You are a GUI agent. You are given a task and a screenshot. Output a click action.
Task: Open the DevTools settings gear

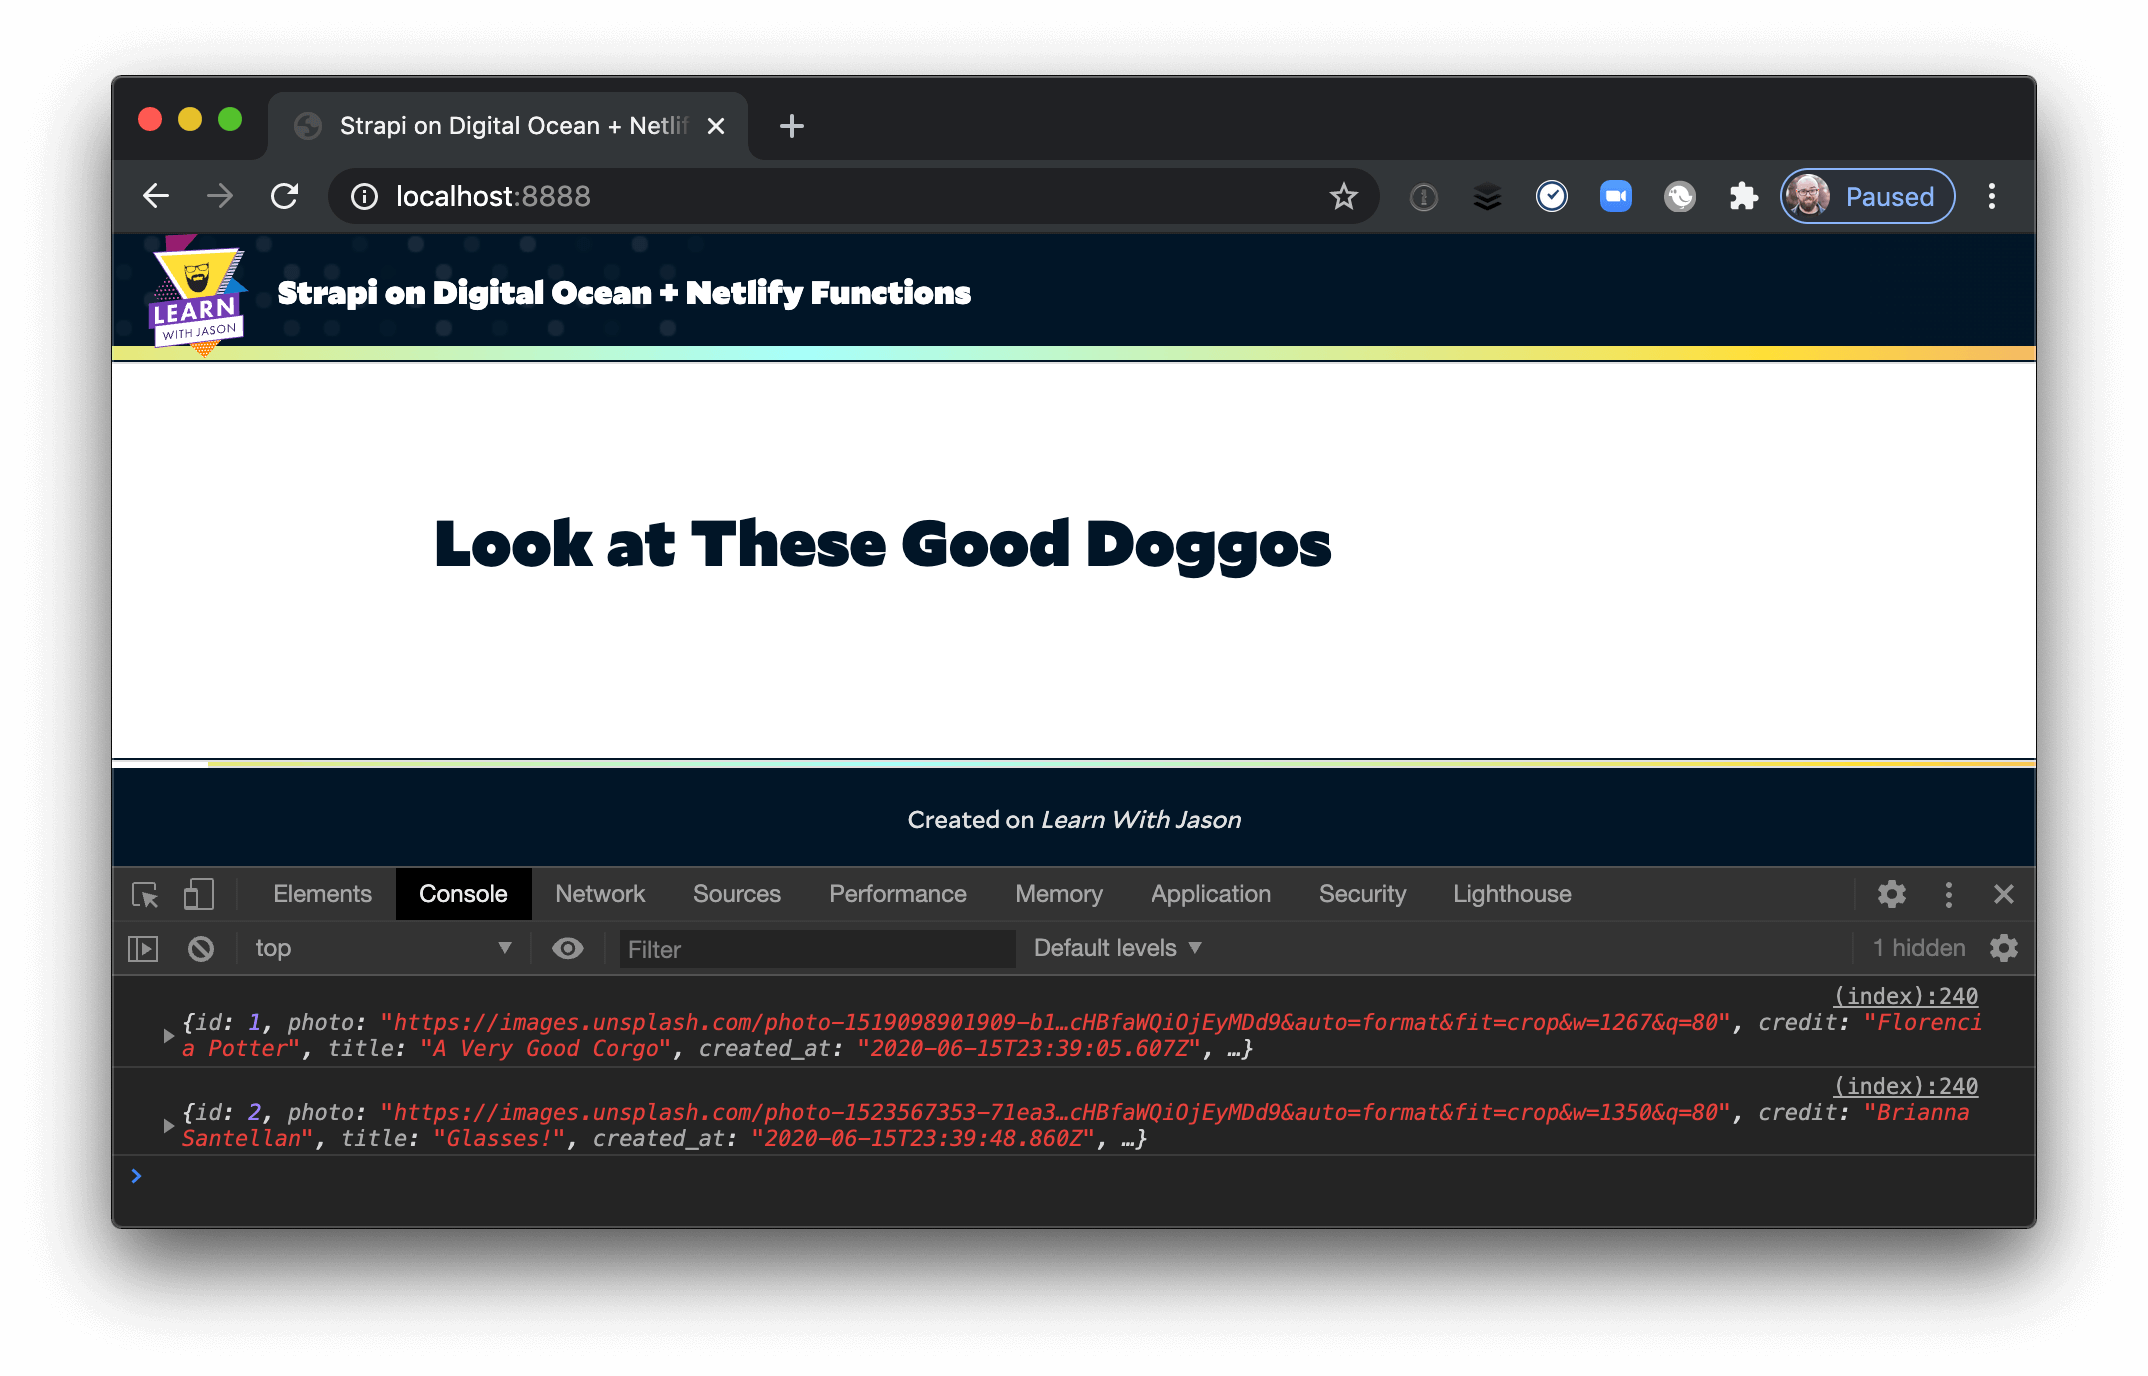tap(1892, 894)
